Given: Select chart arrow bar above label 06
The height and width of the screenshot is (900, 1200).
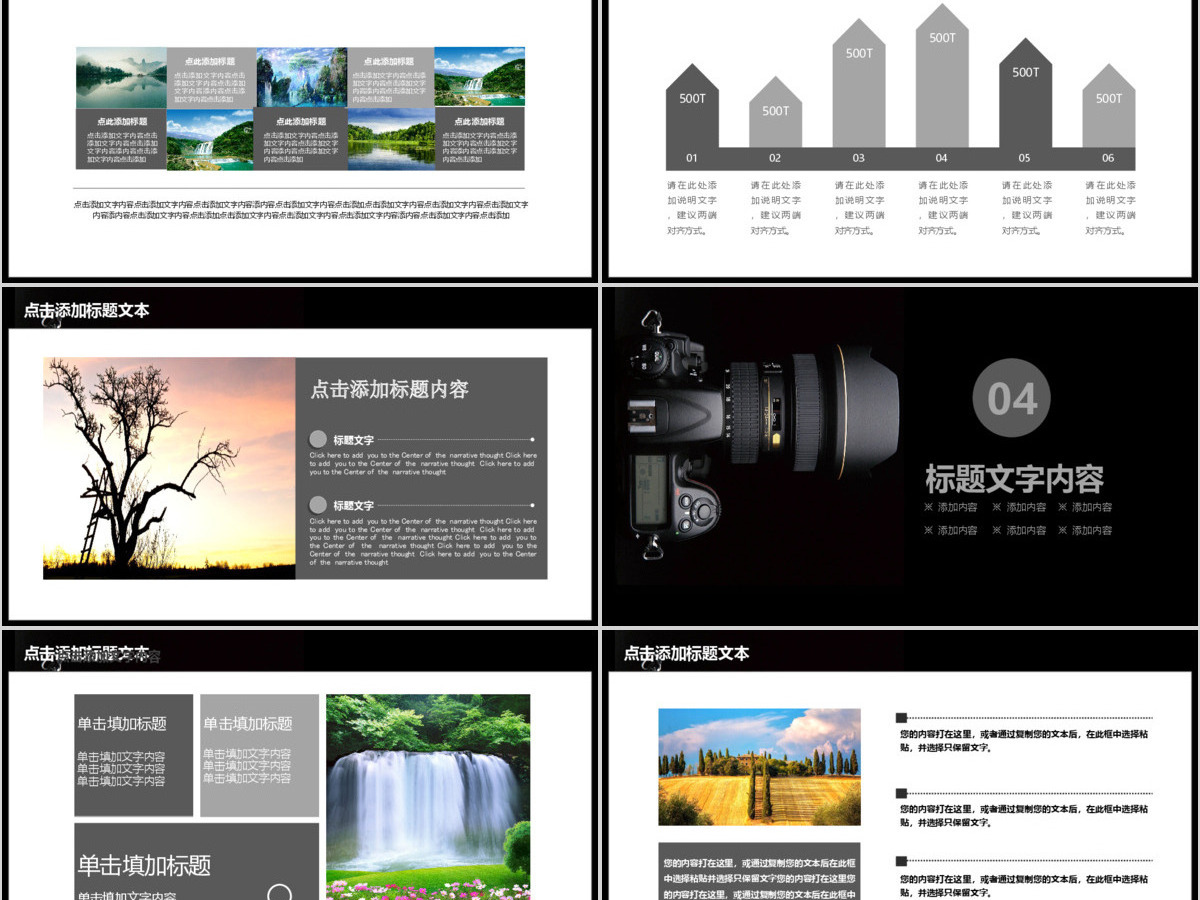Looking at the screenshot, I should coord(1109,106).
